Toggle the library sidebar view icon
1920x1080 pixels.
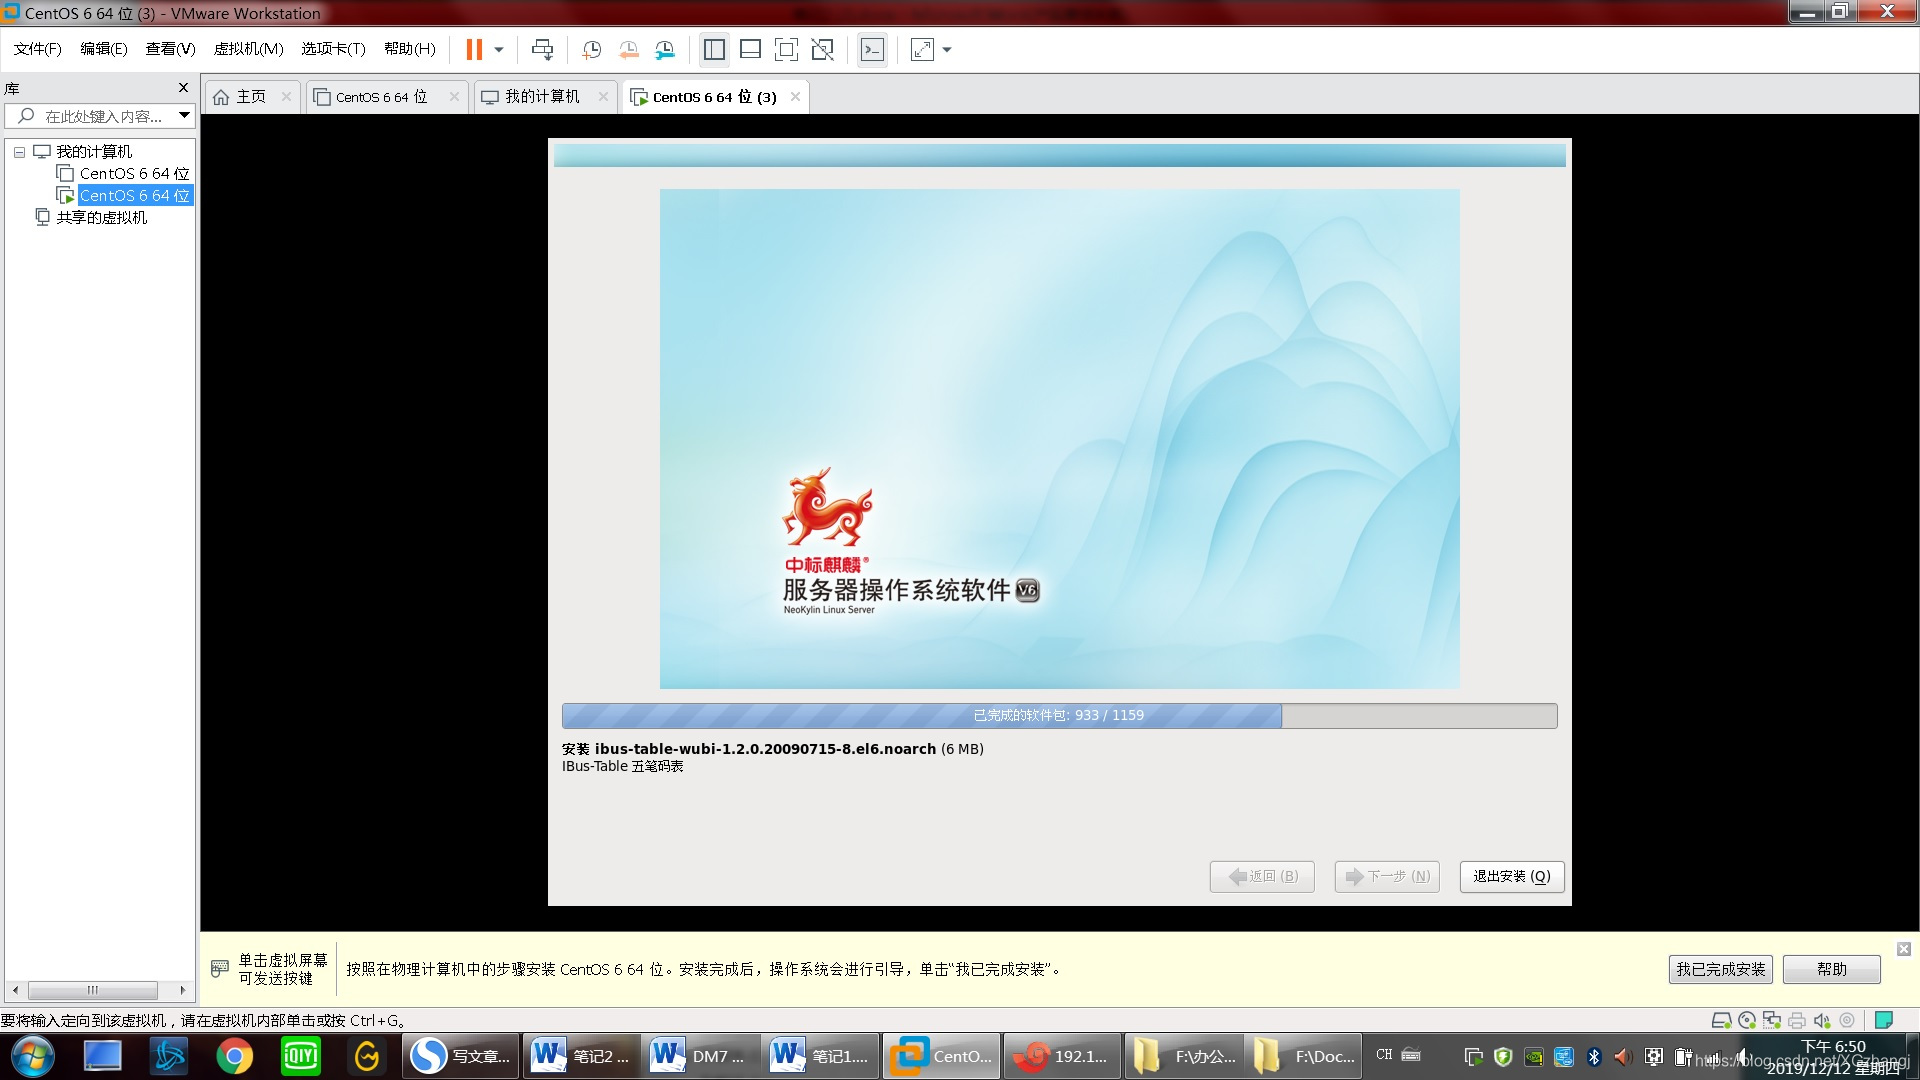pyautogui.click(x=714, y=49)
